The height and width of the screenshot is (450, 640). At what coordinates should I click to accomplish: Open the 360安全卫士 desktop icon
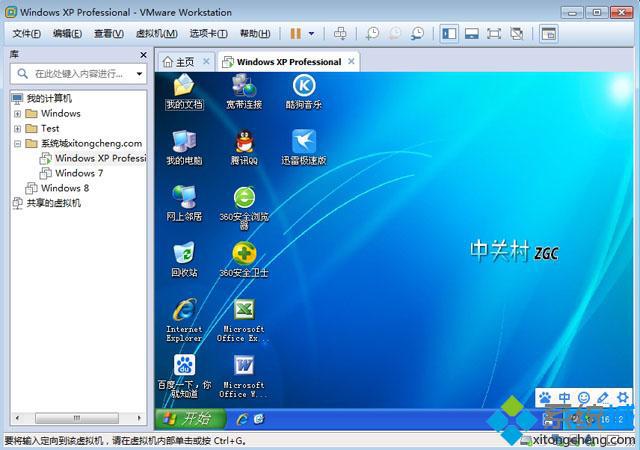click(244, 260)
